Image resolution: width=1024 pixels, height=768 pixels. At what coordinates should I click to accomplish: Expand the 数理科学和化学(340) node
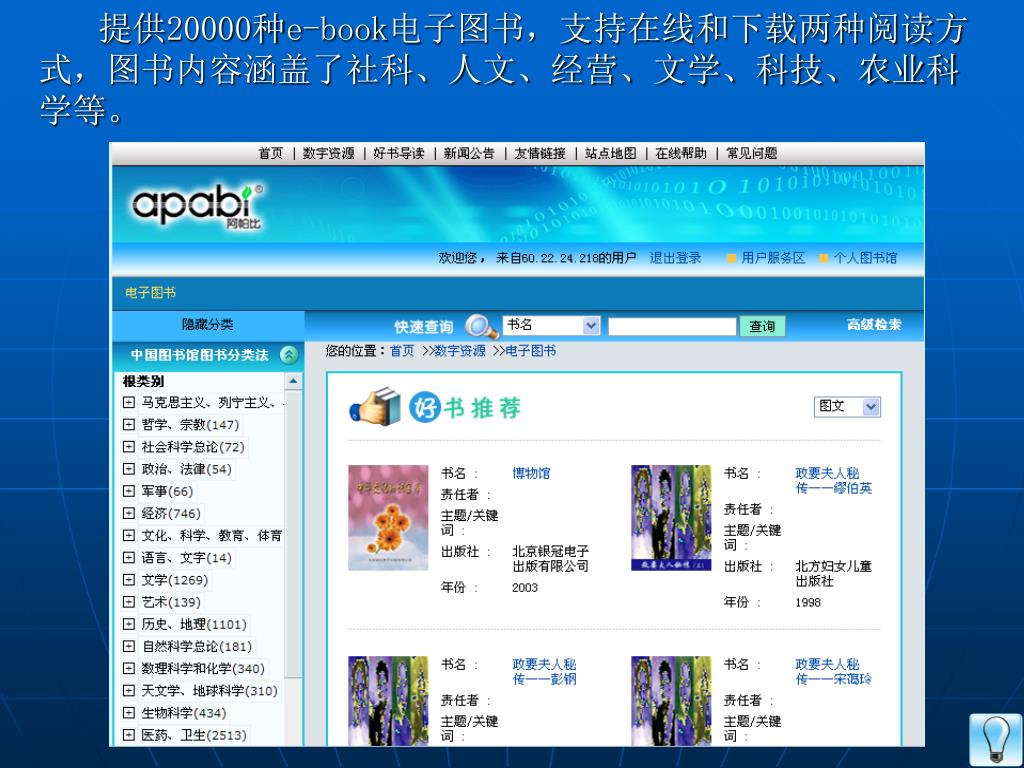(129, 669)
